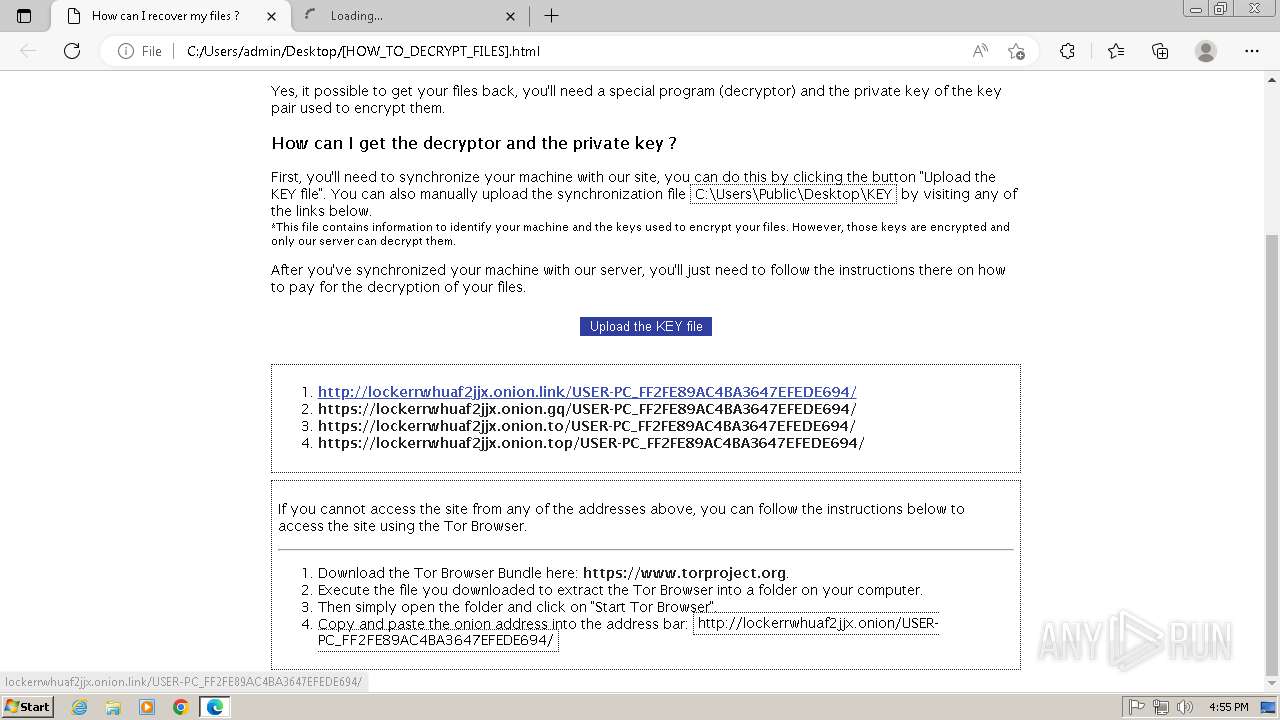Click the C:\Users\Public\Desktop\KEY path box
1280x720 pixels.
coord(793,194)
